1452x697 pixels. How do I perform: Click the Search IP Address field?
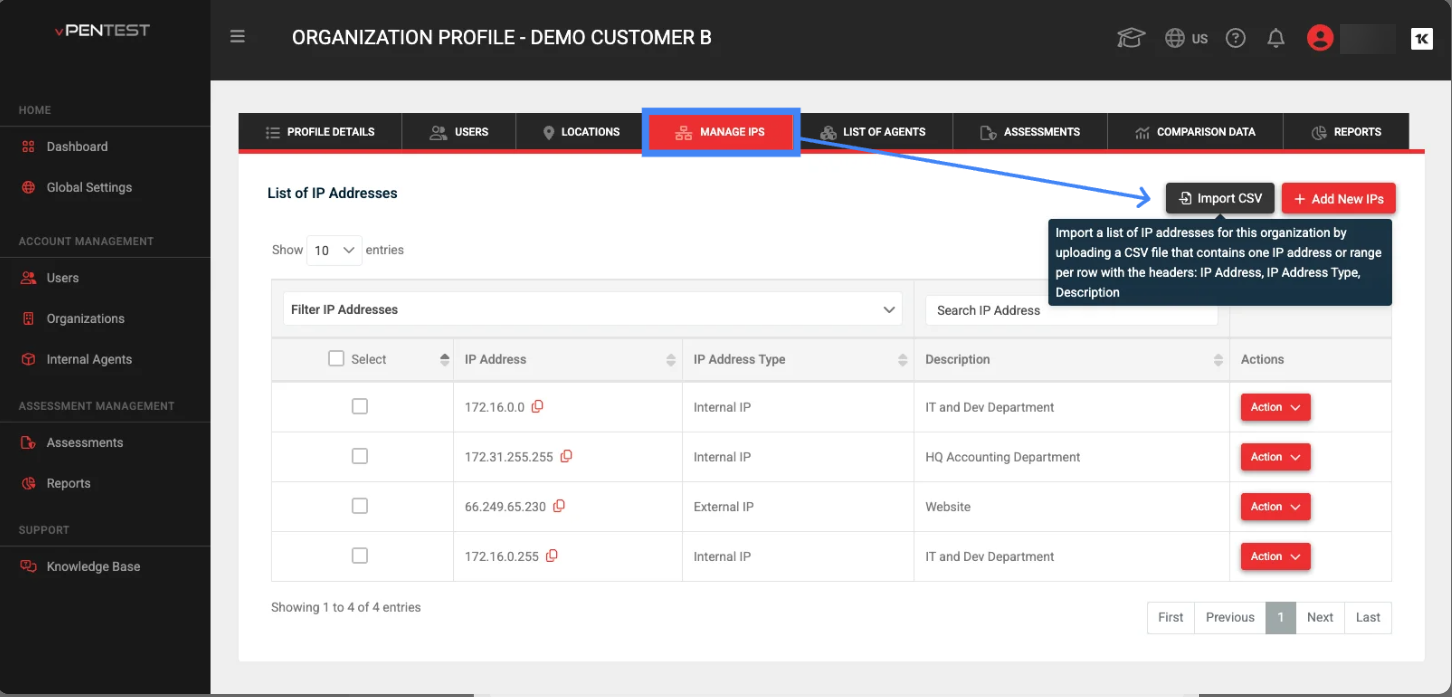(1070, 311)
